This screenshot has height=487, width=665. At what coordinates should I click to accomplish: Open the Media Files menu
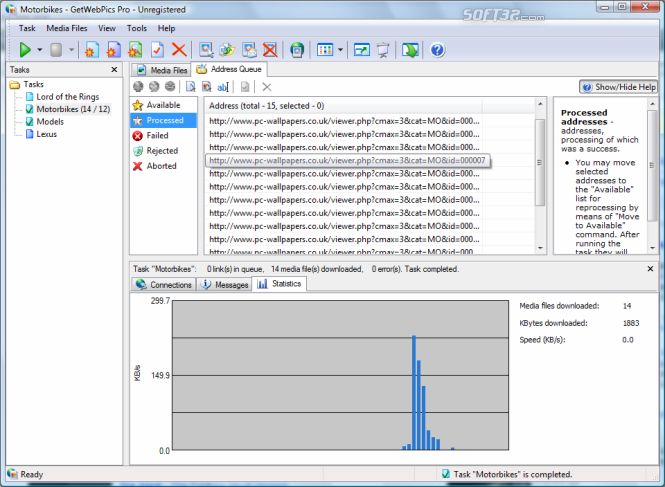(x=67, y=28)
